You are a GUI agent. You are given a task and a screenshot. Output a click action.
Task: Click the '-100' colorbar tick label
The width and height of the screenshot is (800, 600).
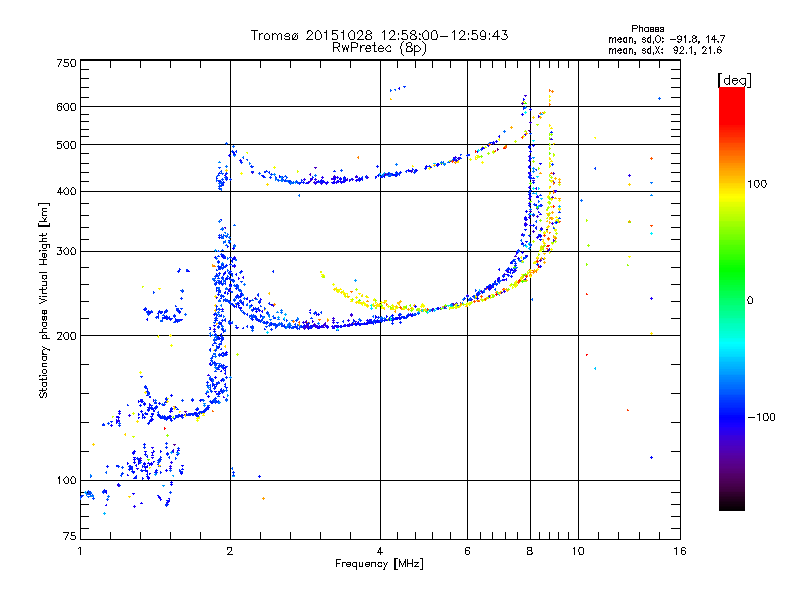[x=762, y=417]
